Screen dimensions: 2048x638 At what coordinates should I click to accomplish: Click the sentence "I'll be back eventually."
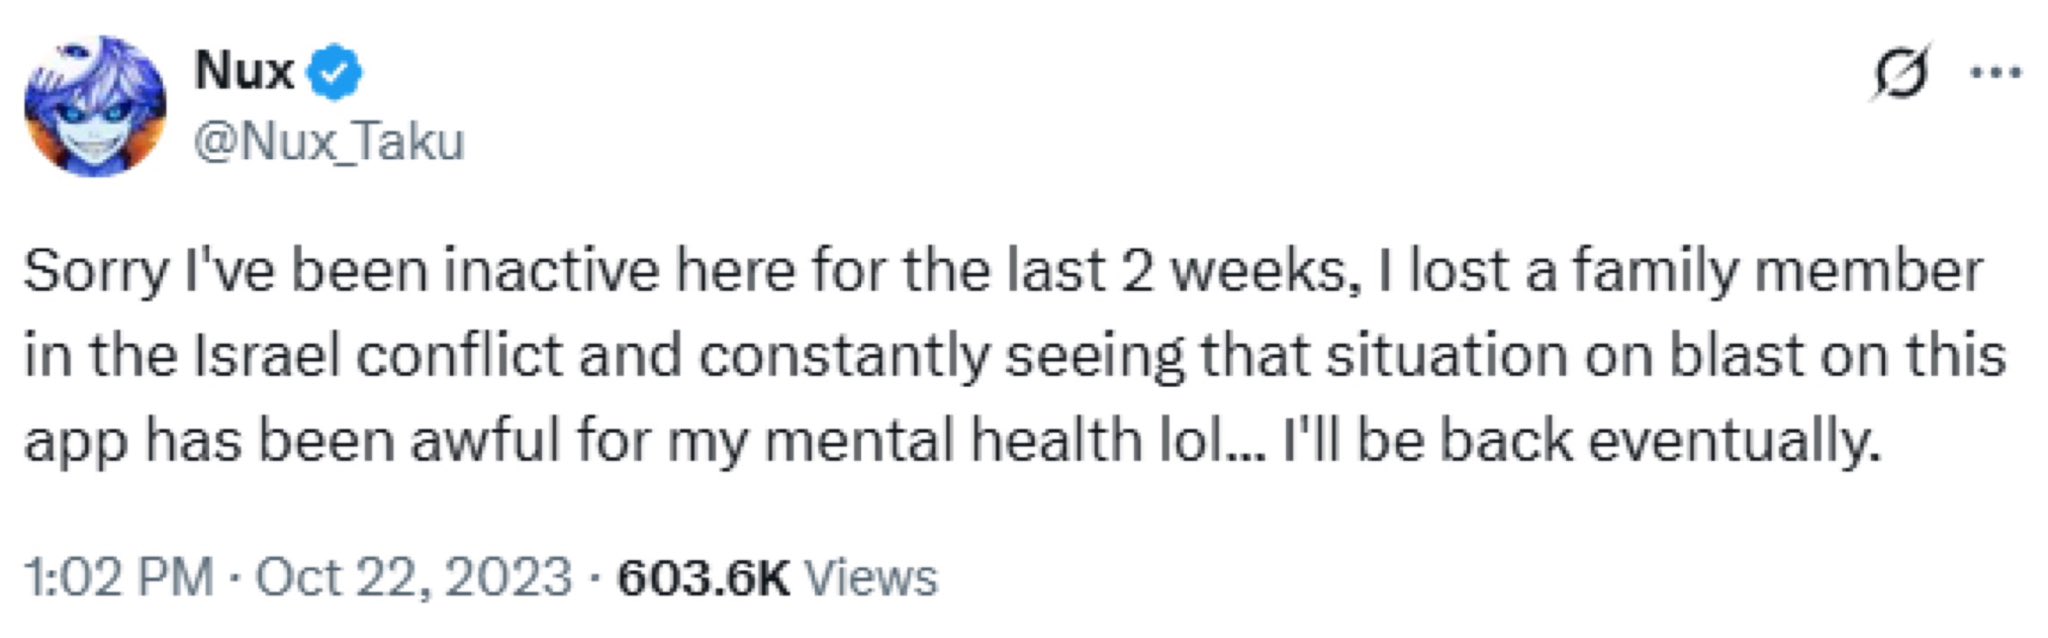tap(1582, 442)
